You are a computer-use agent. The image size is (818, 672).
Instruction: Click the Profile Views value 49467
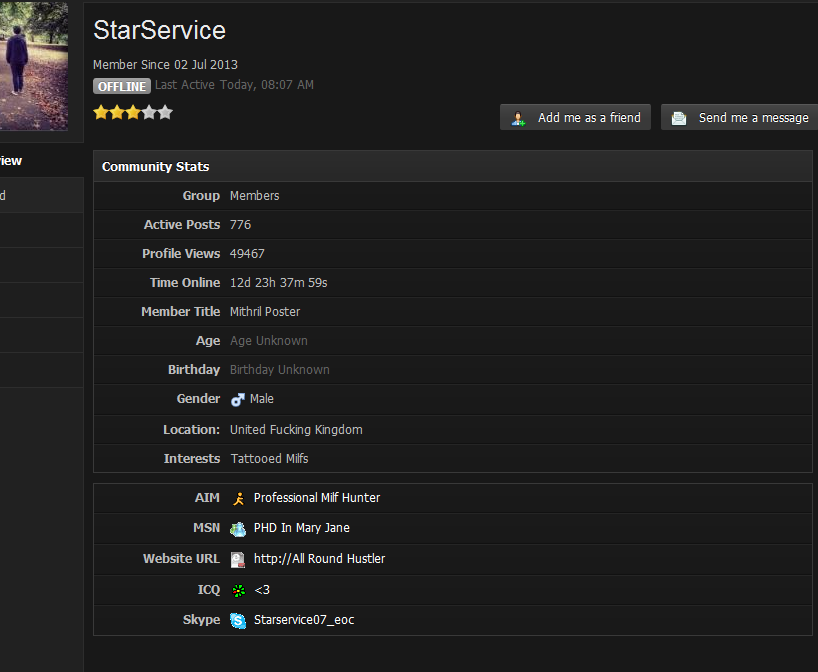click(247, 254)
